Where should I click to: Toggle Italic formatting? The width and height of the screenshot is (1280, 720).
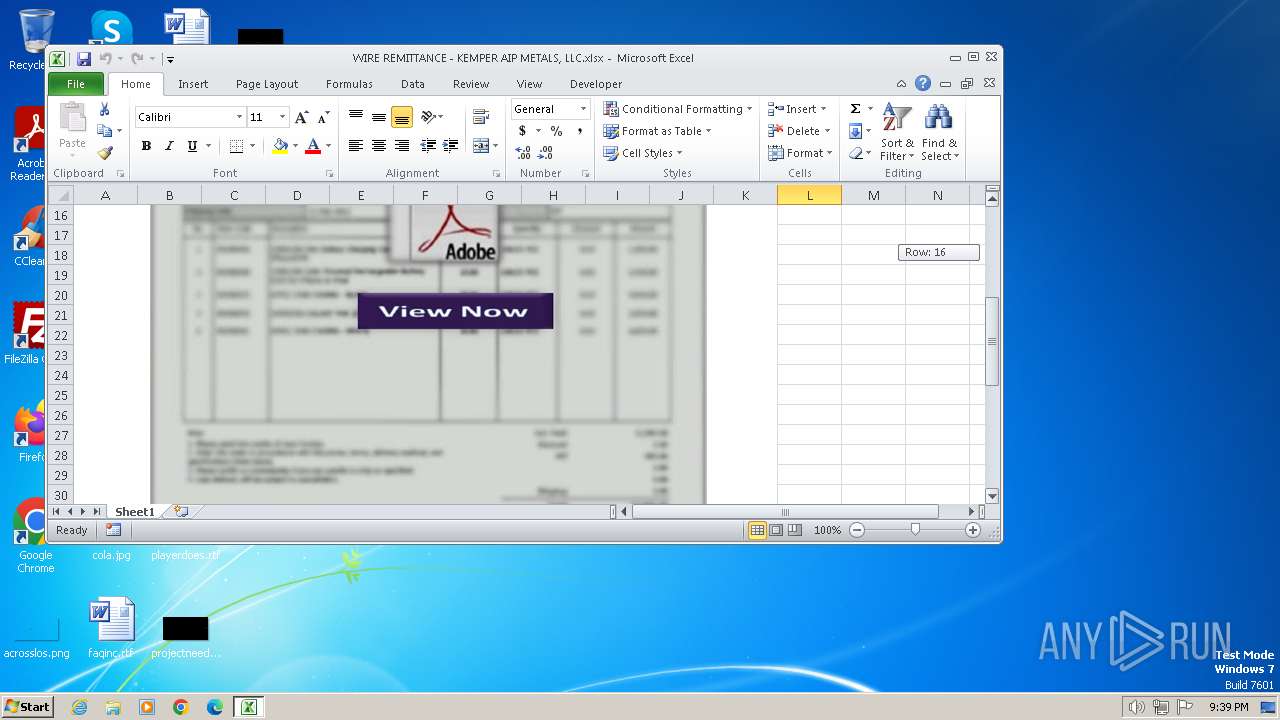[x=169, y=146]
